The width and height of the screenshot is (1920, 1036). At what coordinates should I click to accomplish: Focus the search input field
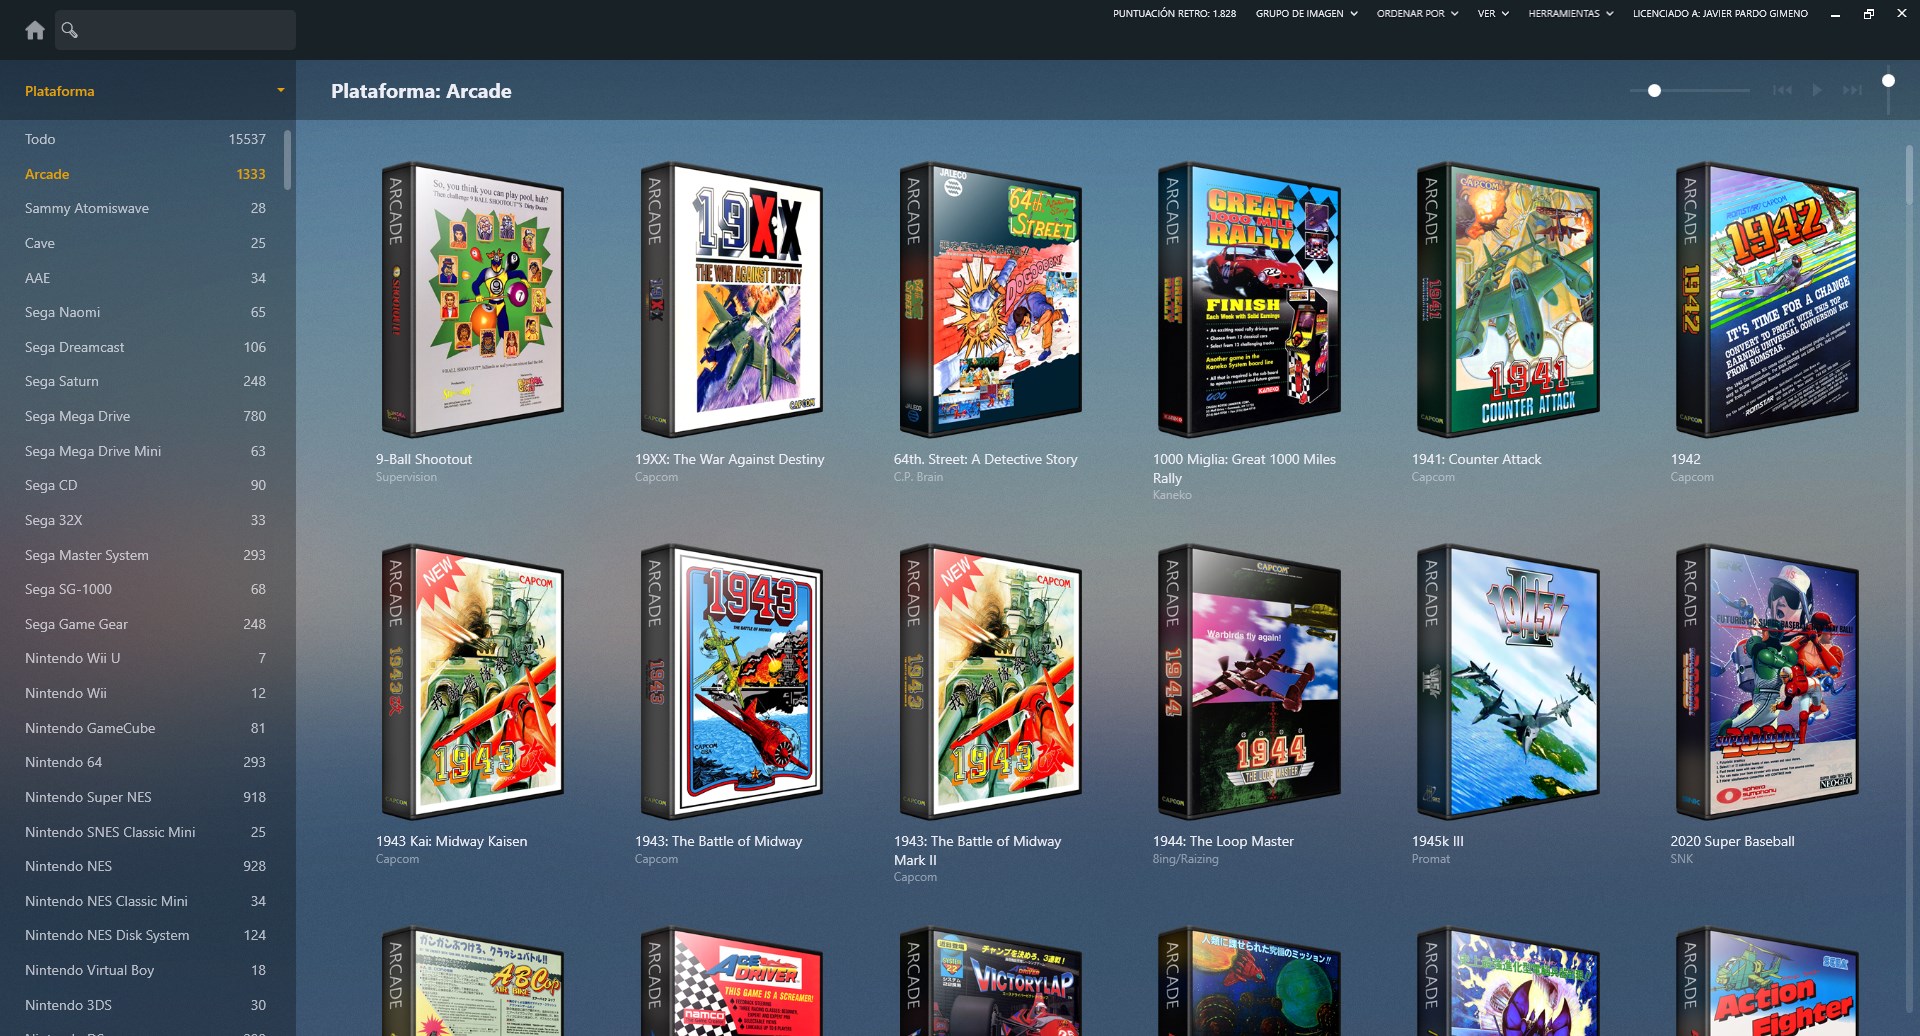pos(175,30)
